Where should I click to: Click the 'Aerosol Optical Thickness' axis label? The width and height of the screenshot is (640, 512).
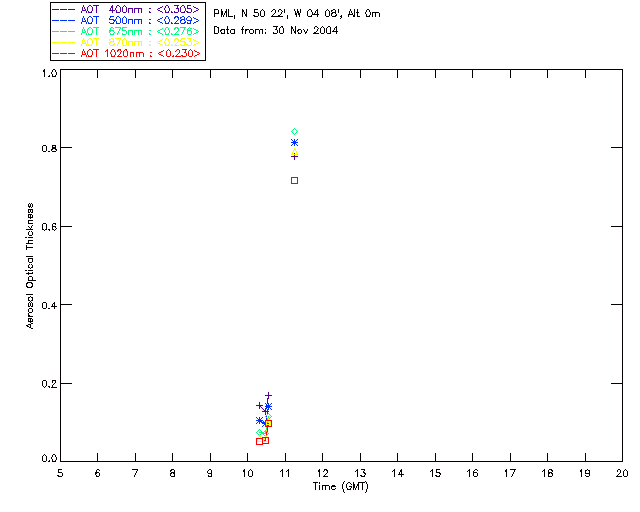pos(30,266)
